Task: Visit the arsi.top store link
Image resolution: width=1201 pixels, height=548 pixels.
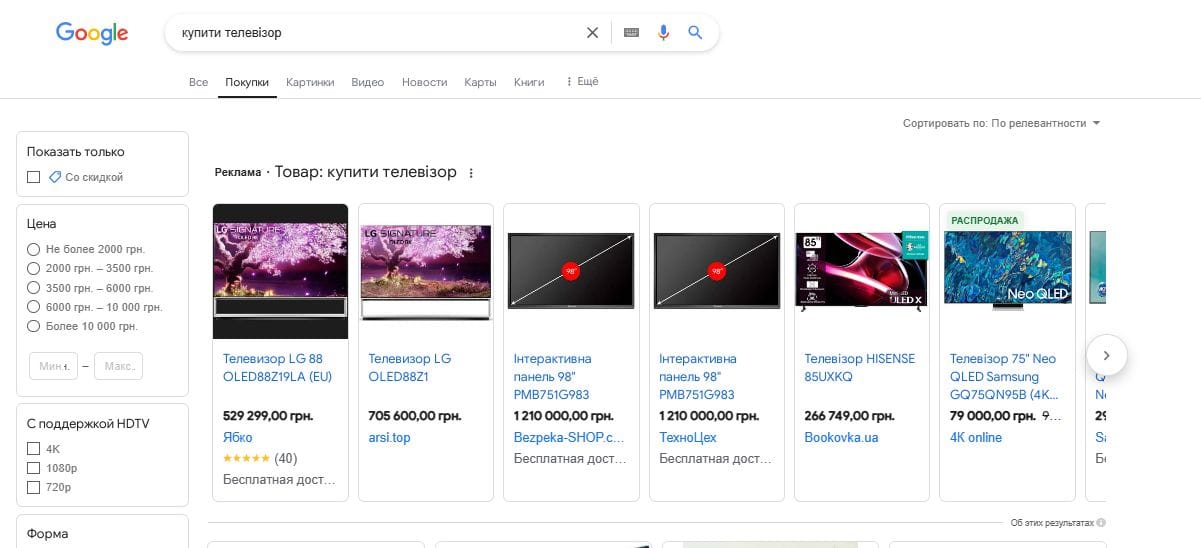Action: (x=389, y=438)
